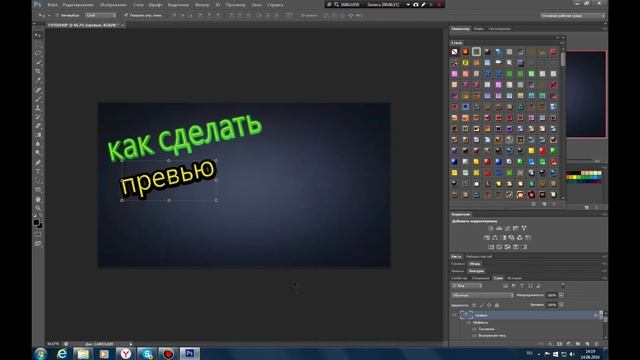The height and width of the screenshot is (360, 640).
Task: Open the Opacity value dropdown arrow
Action: pos(561,295)
